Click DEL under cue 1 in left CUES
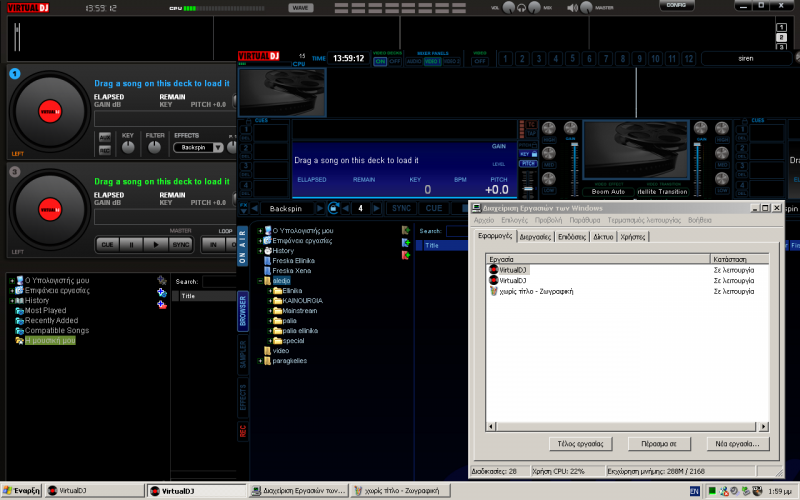The image size is (800, 500). tap(245, 138)
